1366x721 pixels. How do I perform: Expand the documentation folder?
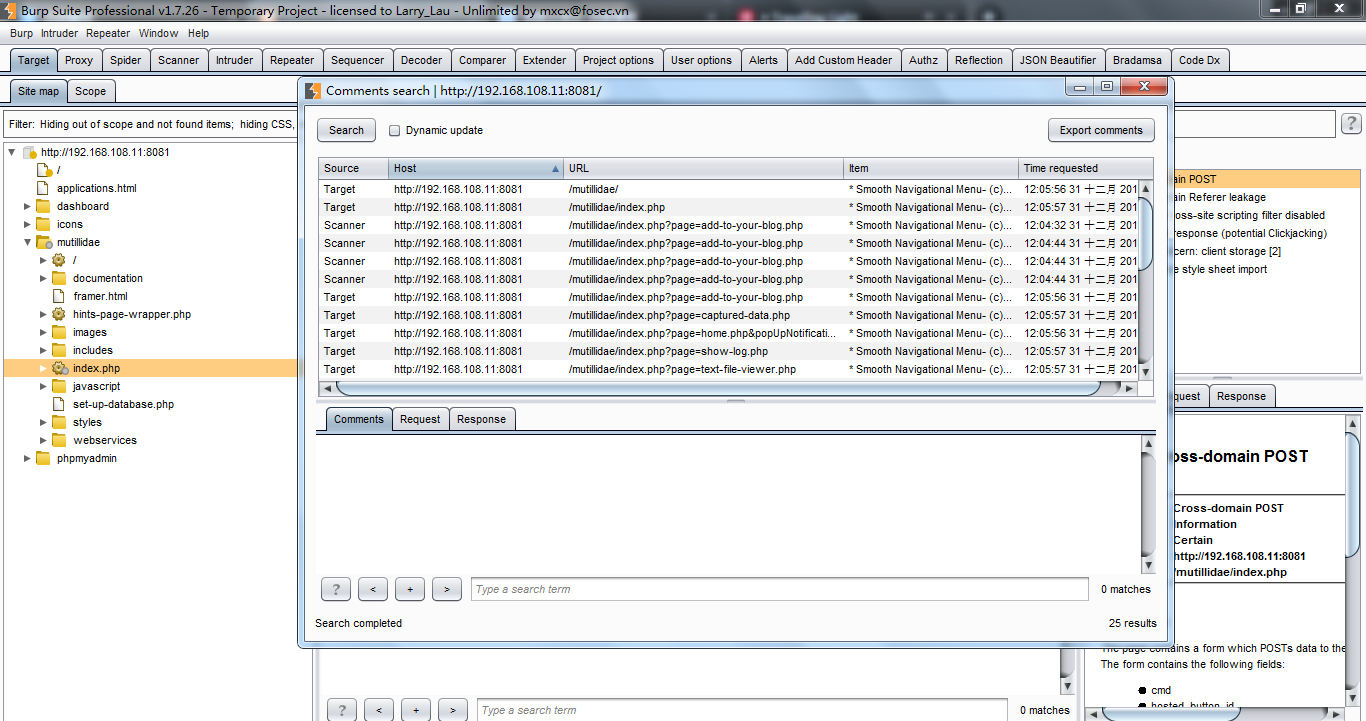pos(44,278)
